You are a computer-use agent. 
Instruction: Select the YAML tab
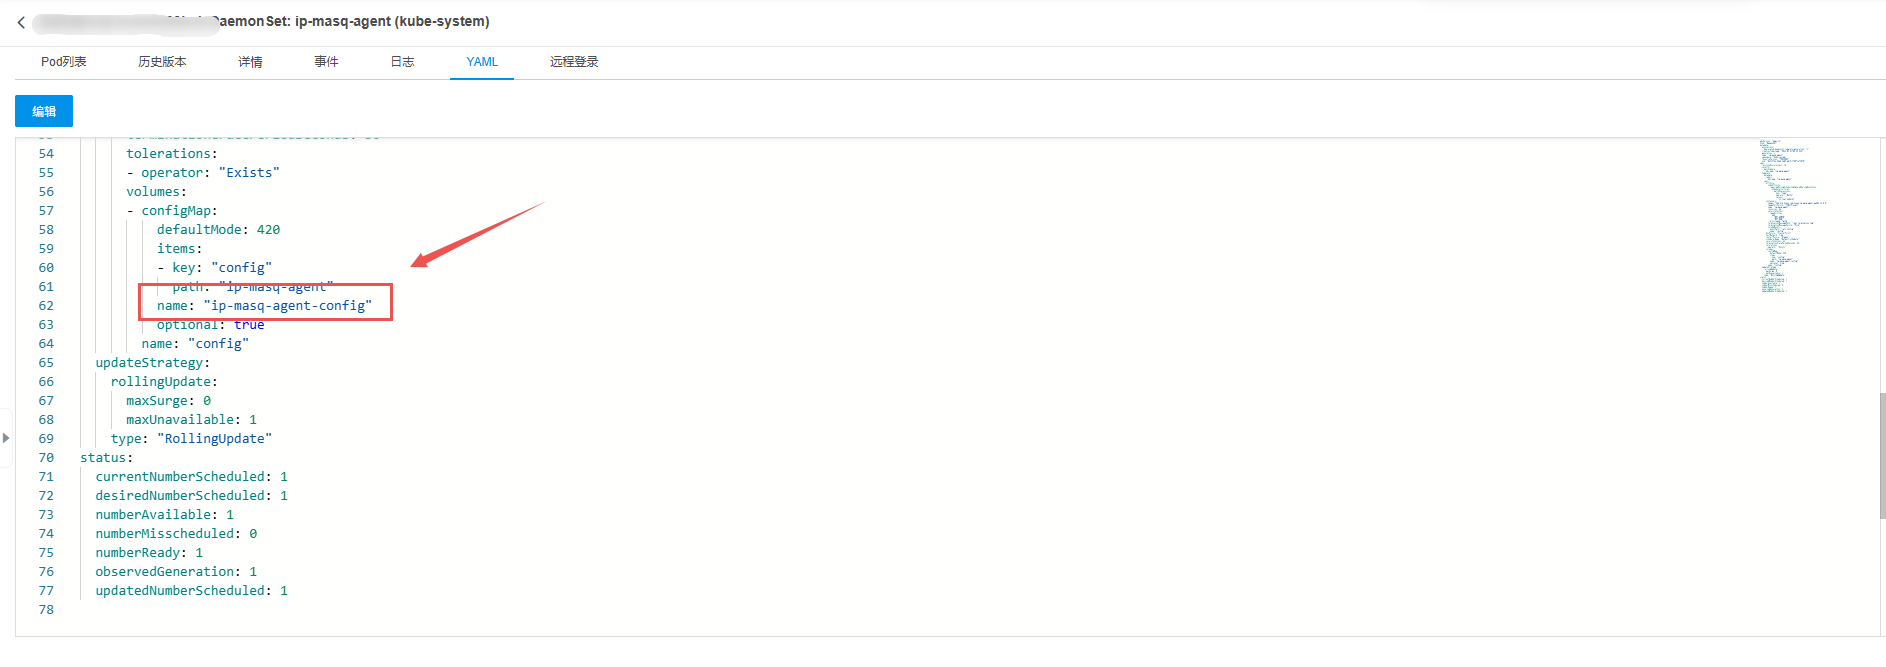point(482,62)
